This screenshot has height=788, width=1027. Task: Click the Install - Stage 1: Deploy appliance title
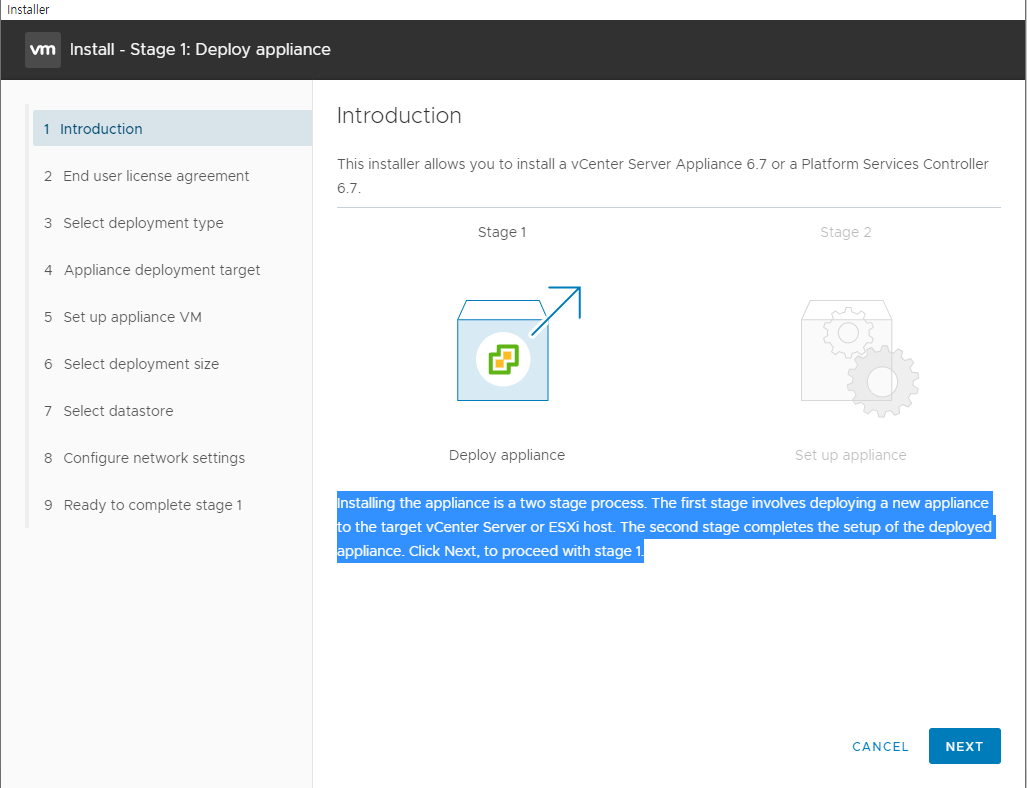[200, 50]
